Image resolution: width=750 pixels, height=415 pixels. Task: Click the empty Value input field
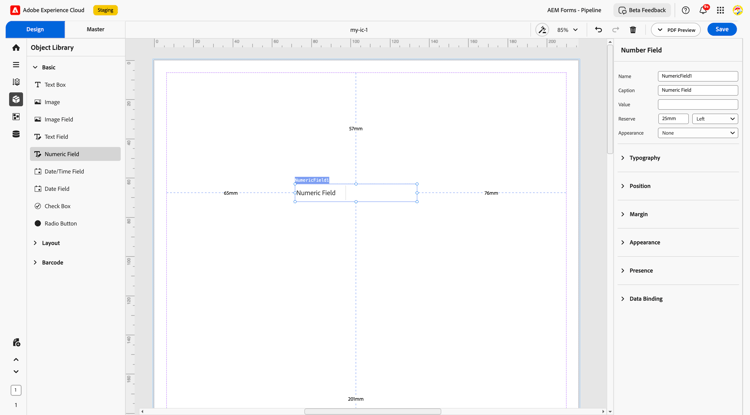point(698,104)
